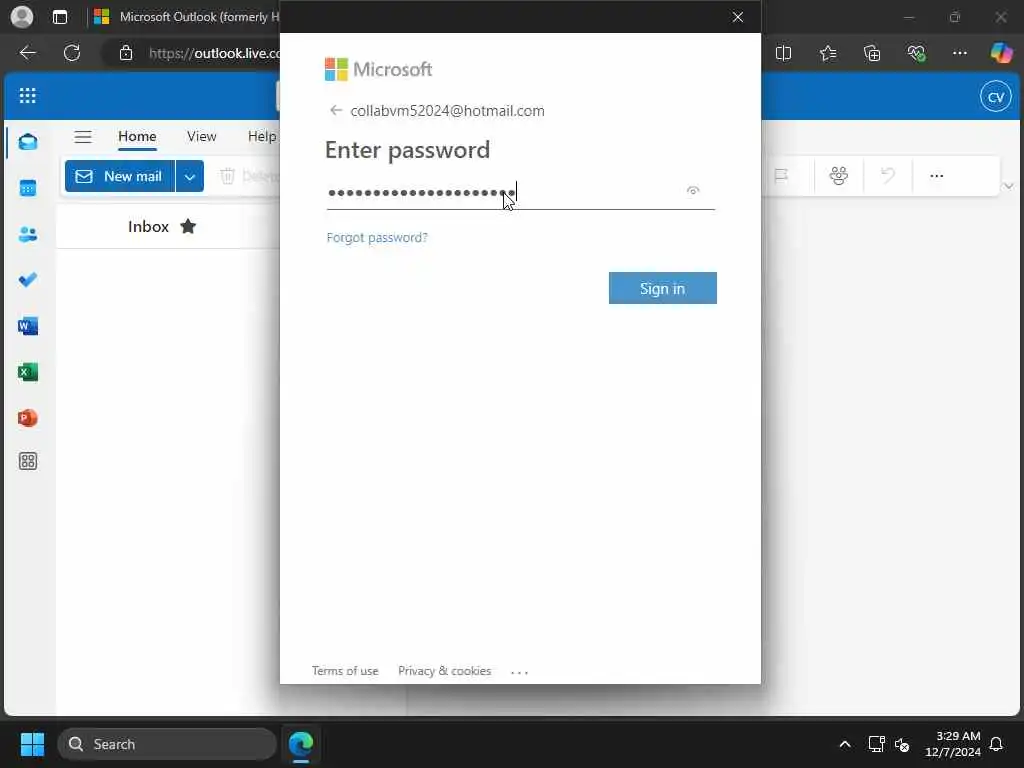Open Edge profile icon in title bar
Viewport: 1024px width, 768px height.
[x=22, y=17]
